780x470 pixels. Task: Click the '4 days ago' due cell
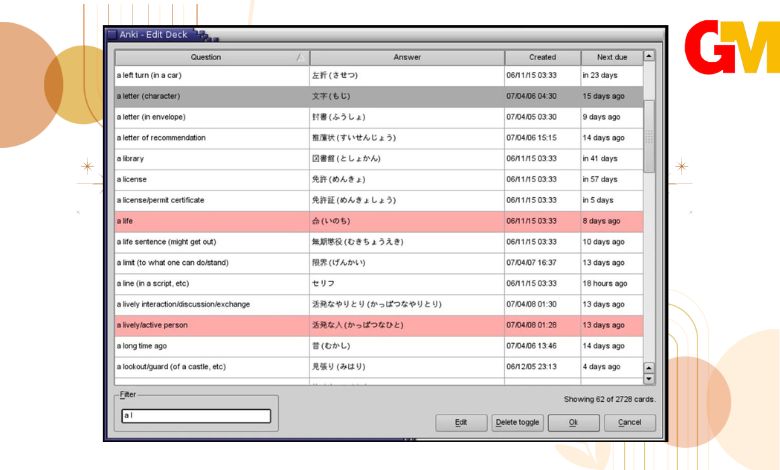[612, 367]
